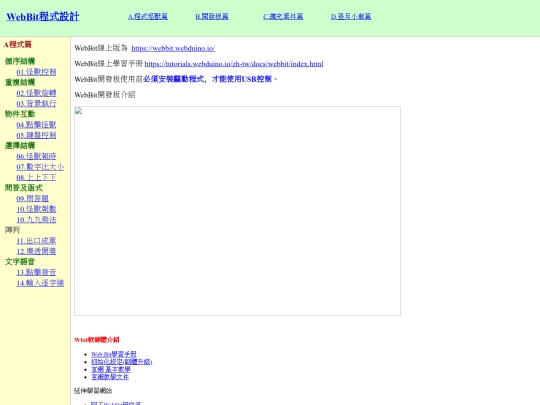Open the Web:Bit學習手冊 bullet link
Screen dimensions: 540x405
click(x=114, y=354)
